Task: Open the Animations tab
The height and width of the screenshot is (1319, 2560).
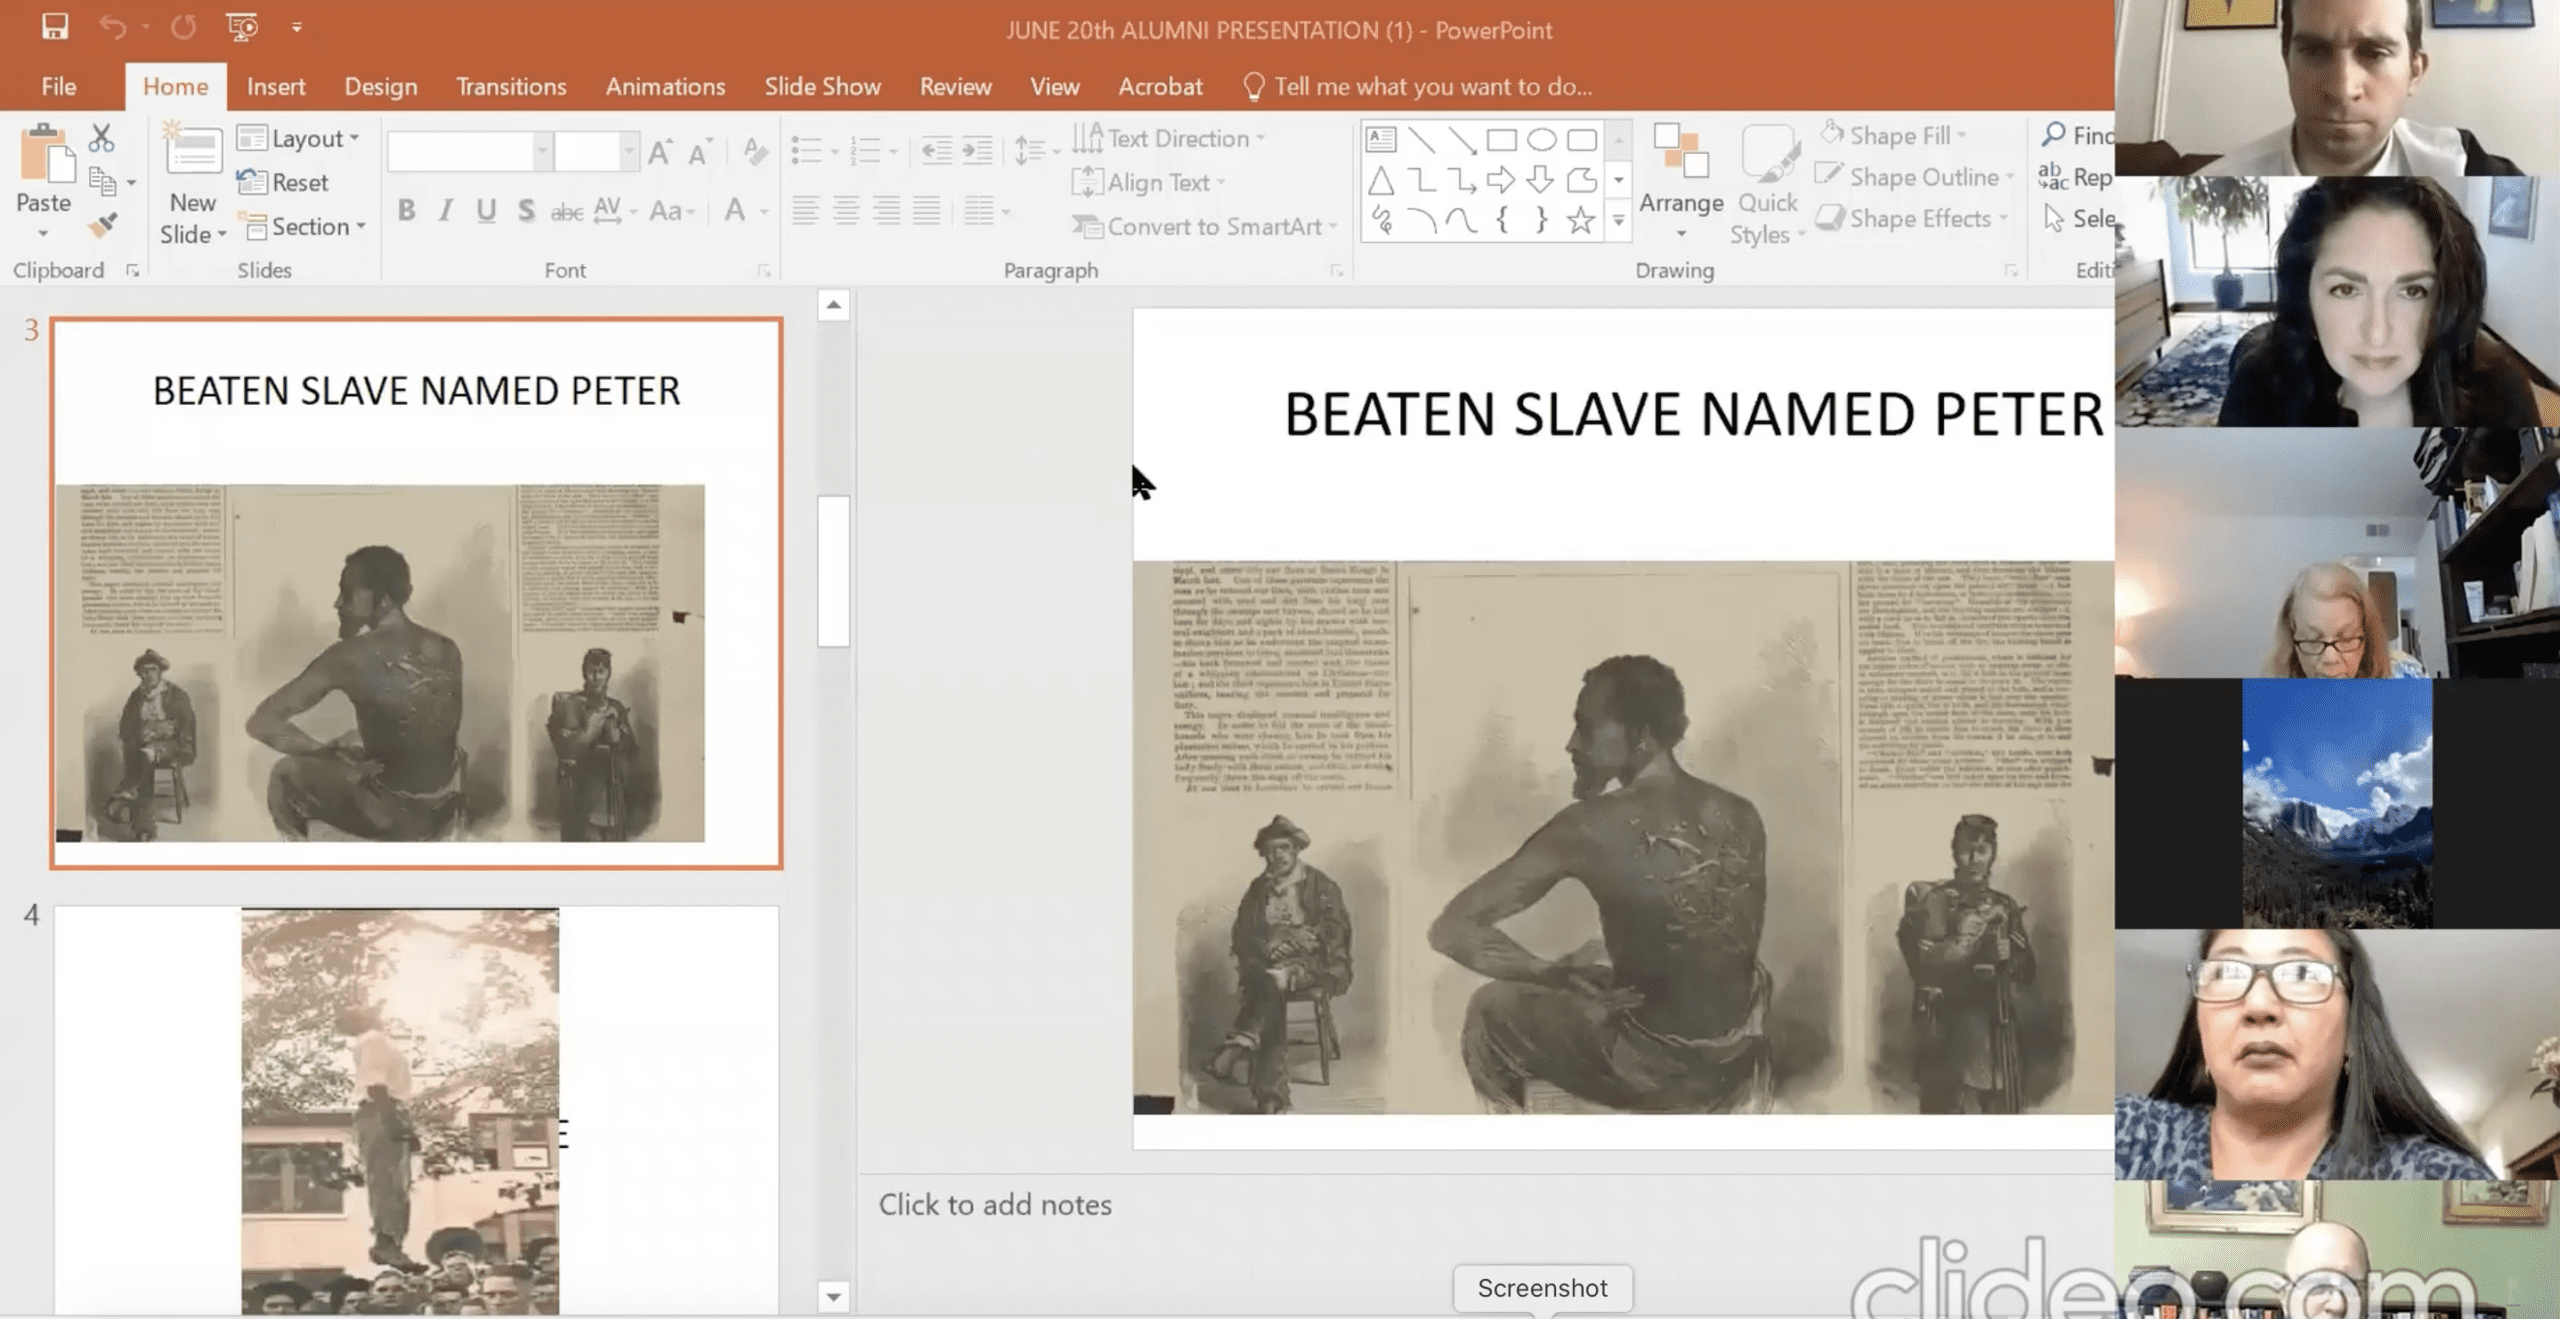Action: click(665, 87)
